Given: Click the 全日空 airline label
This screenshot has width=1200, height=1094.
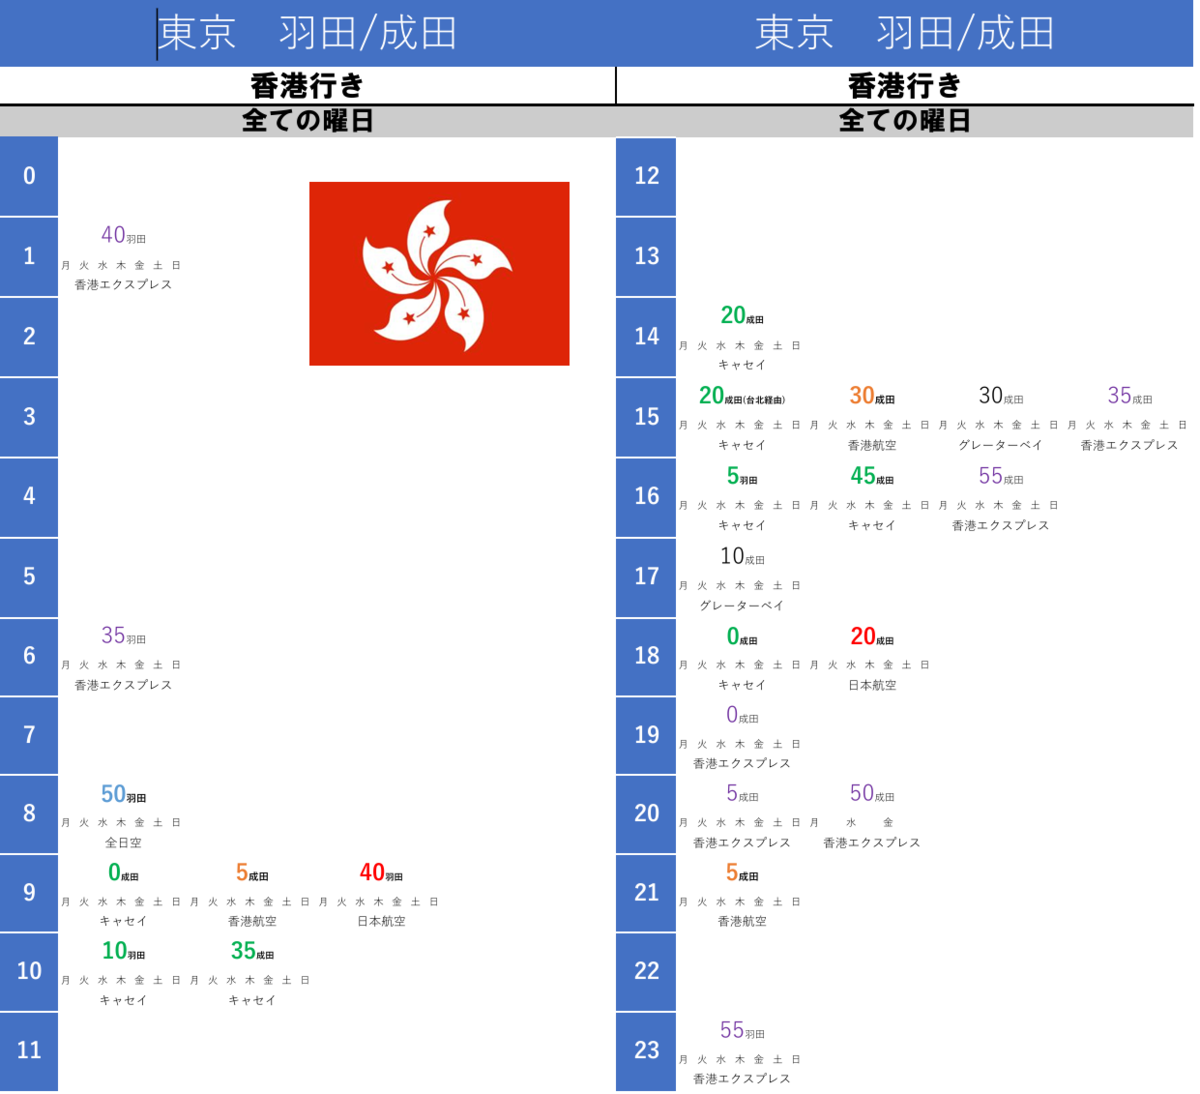Looking at the screenshot, I should [123, 843].
